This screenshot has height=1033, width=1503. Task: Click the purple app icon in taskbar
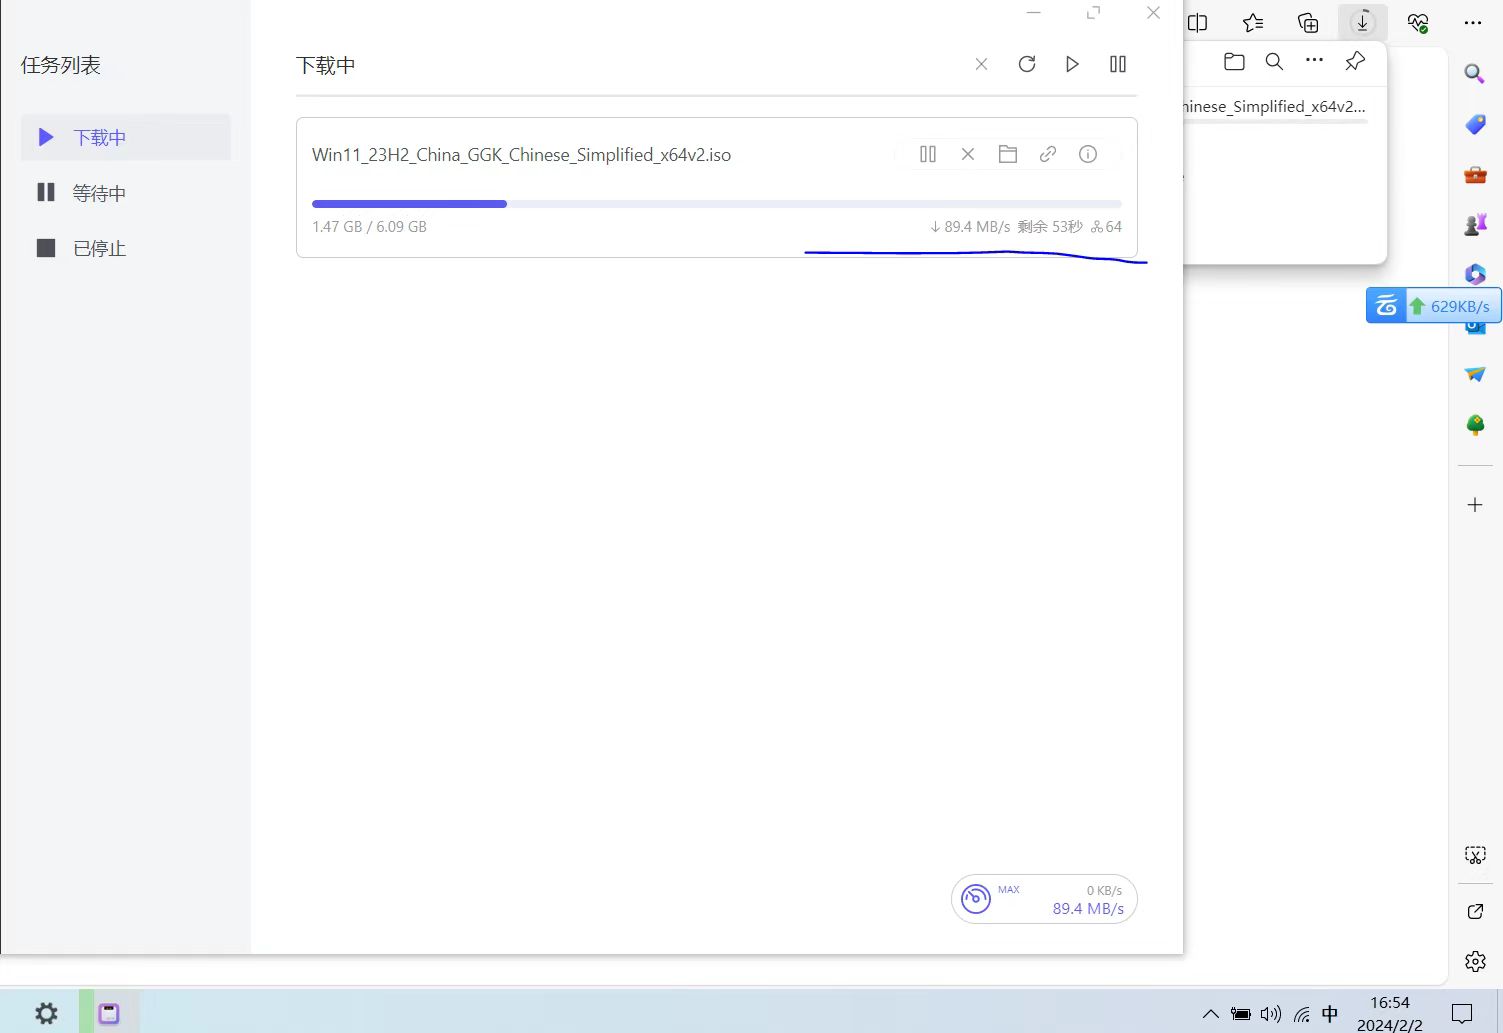(x=109, y=1013)
